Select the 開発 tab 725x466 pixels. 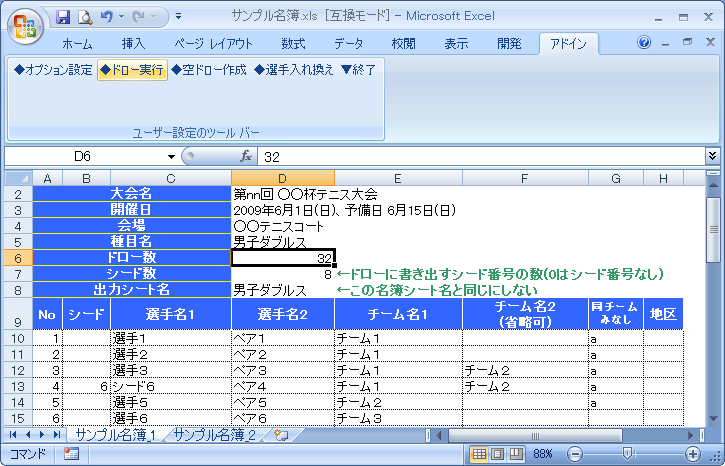(509, 44)
